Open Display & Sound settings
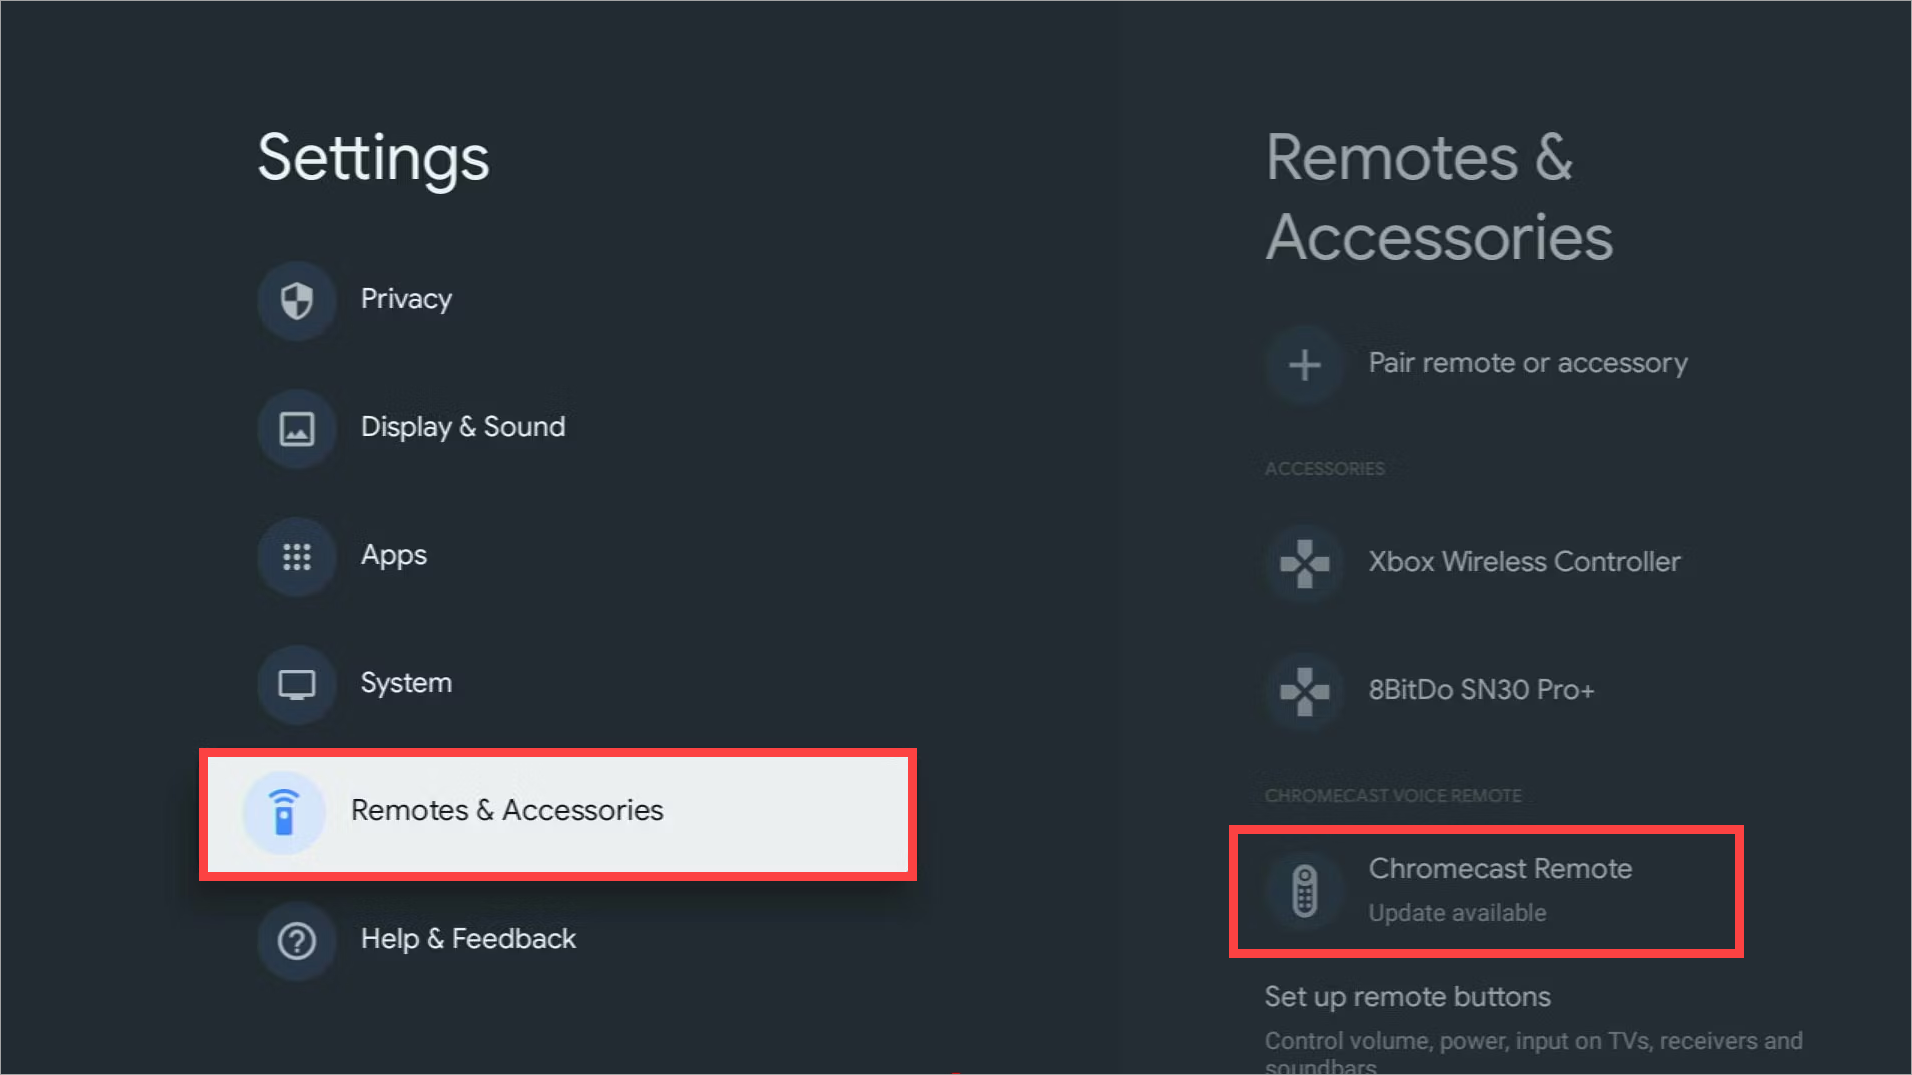This screenshot has width=1912, height=1075. pos(462,427)
